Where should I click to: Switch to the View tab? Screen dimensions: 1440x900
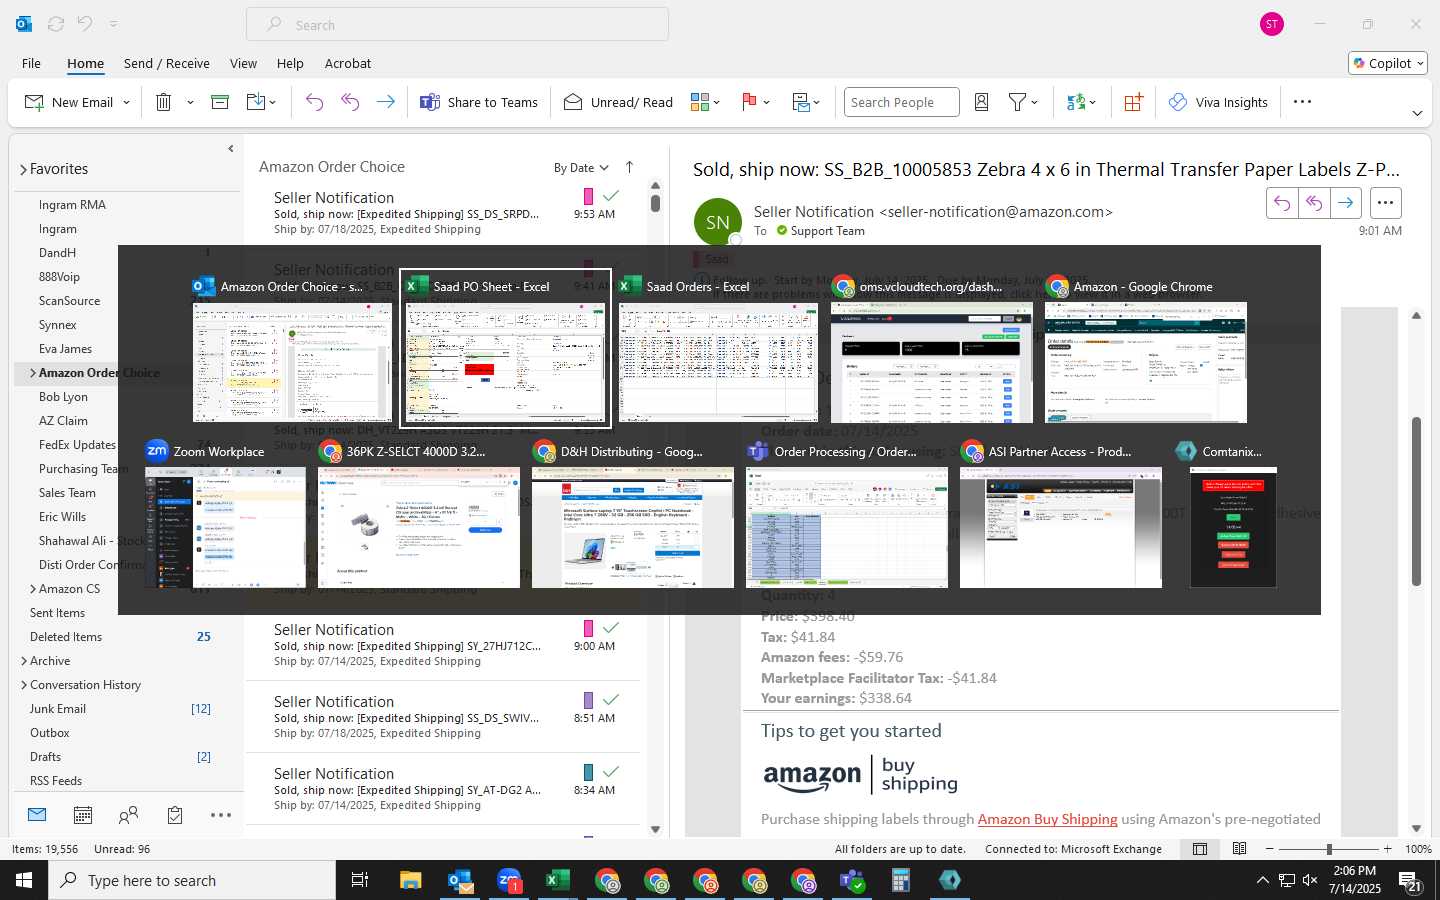point(243,63)
